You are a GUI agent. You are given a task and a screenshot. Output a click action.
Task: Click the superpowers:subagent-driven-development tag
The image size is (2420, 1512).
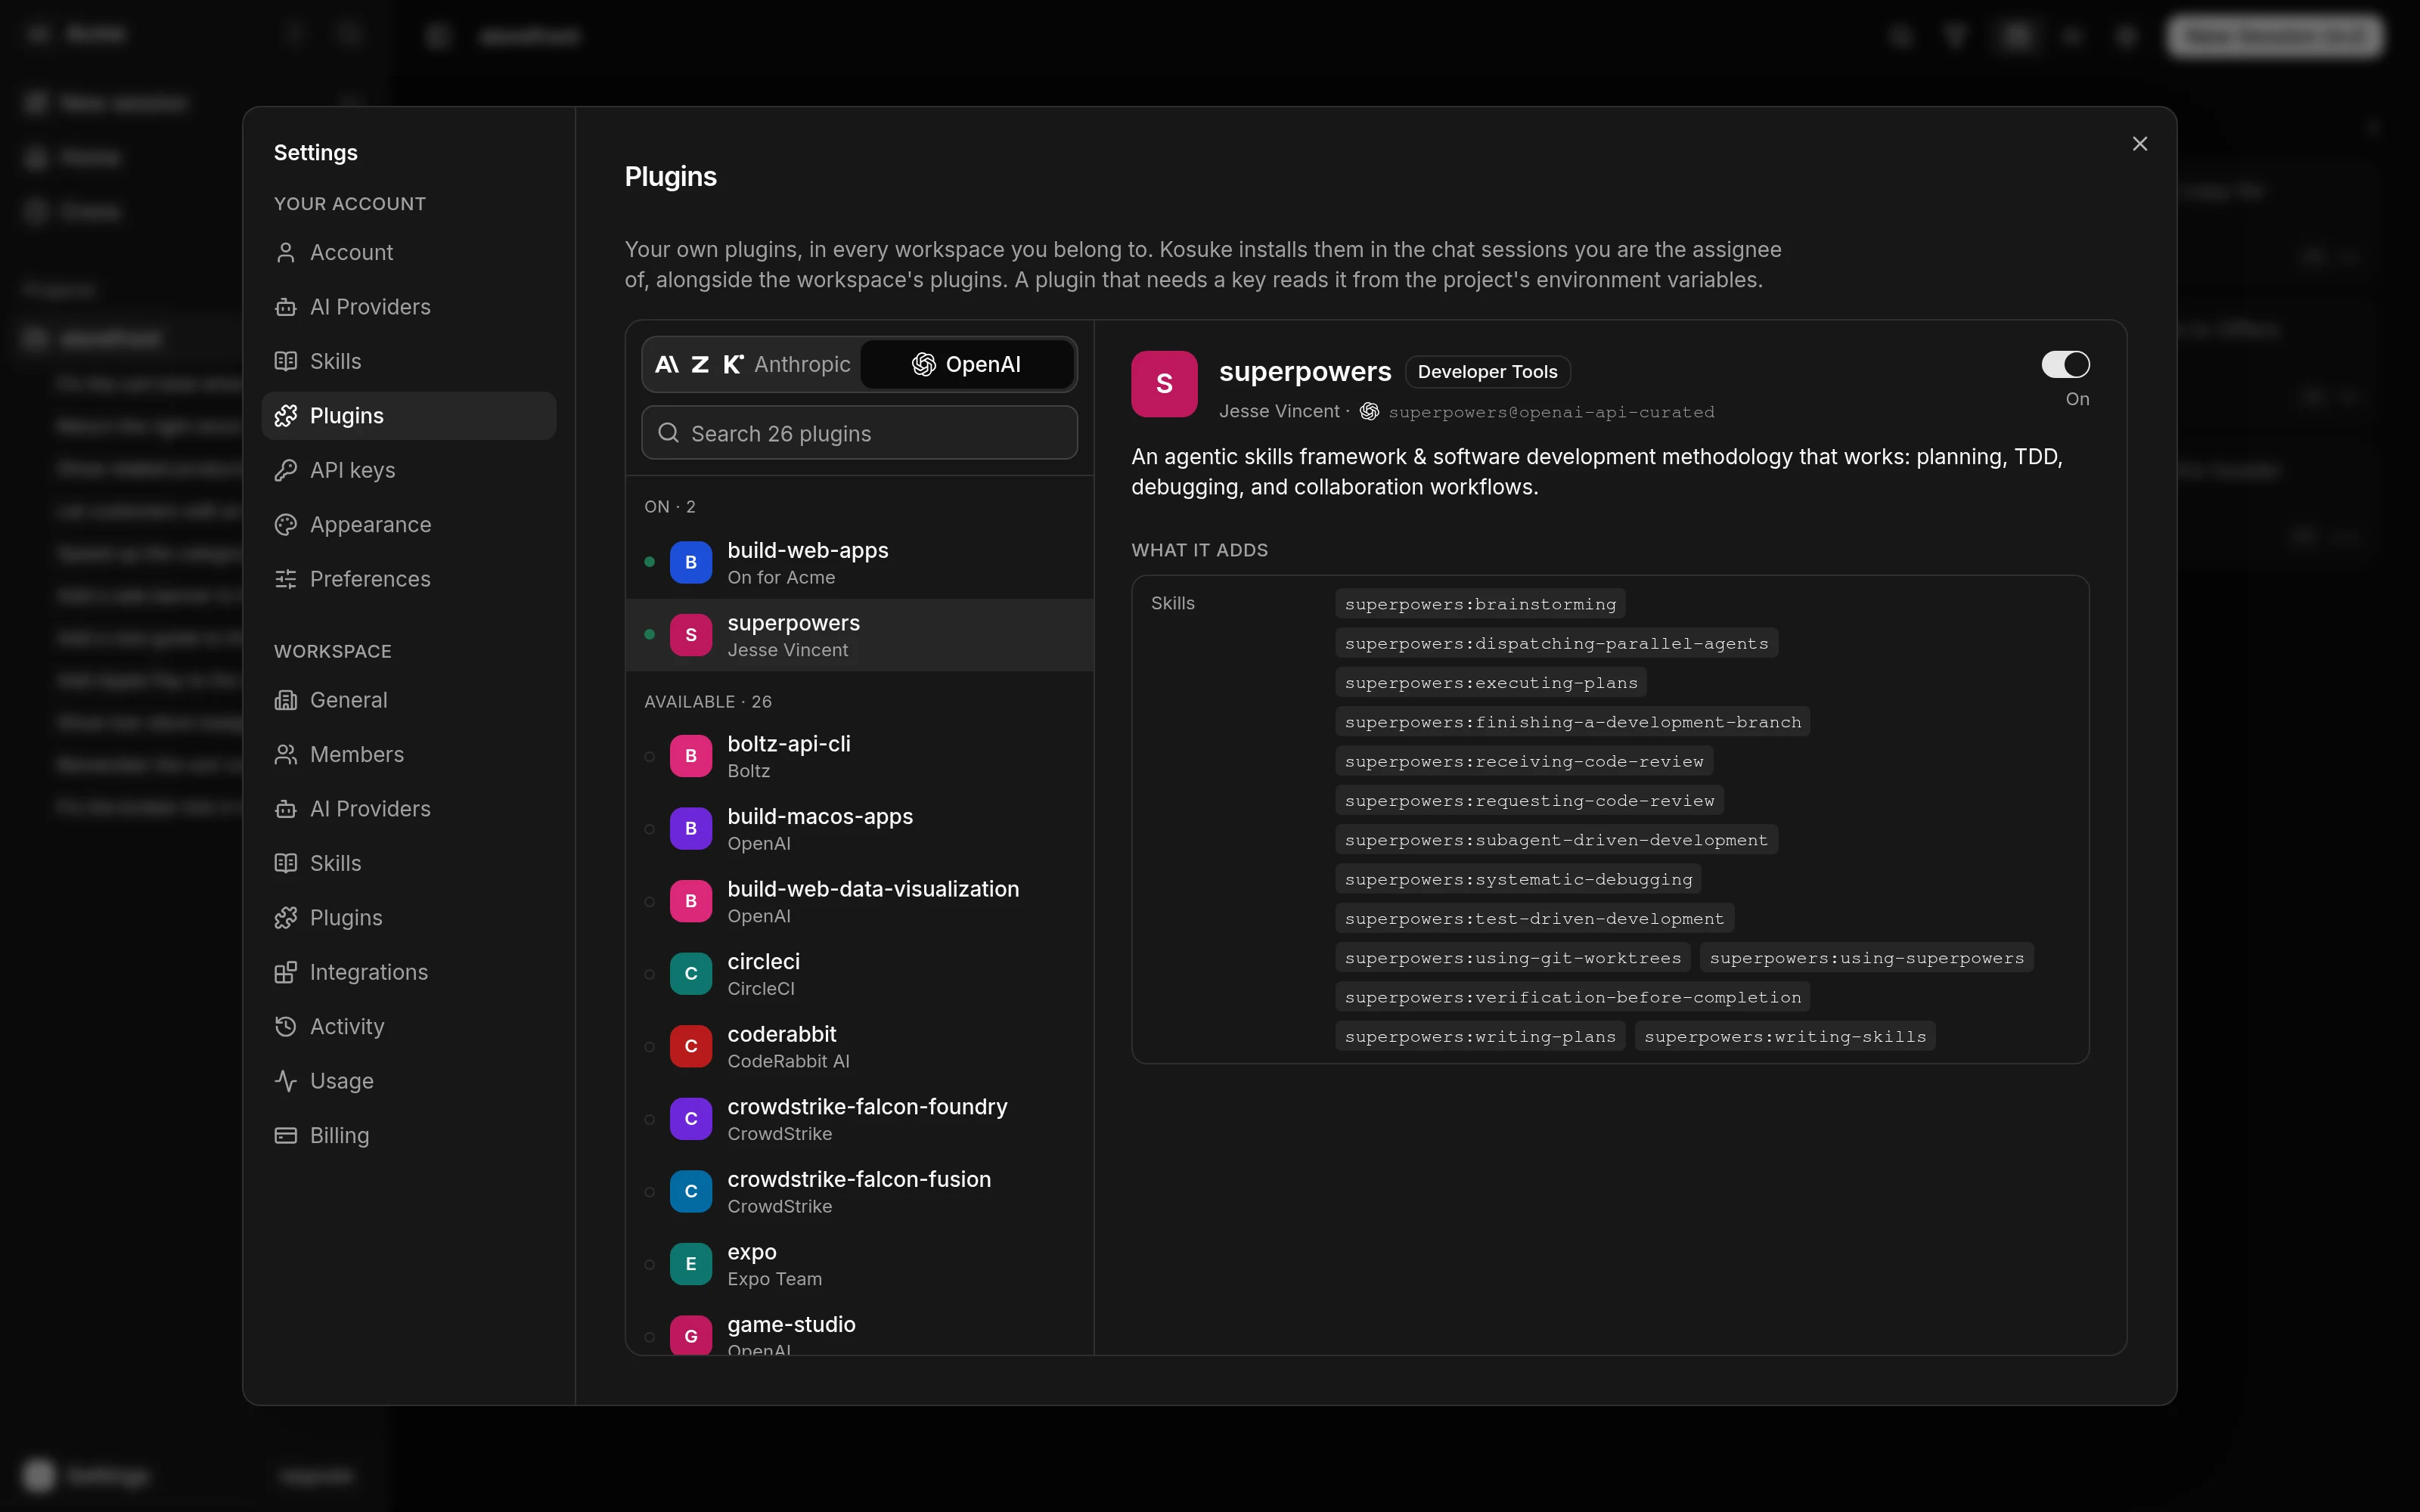(x=1556, y=840)
